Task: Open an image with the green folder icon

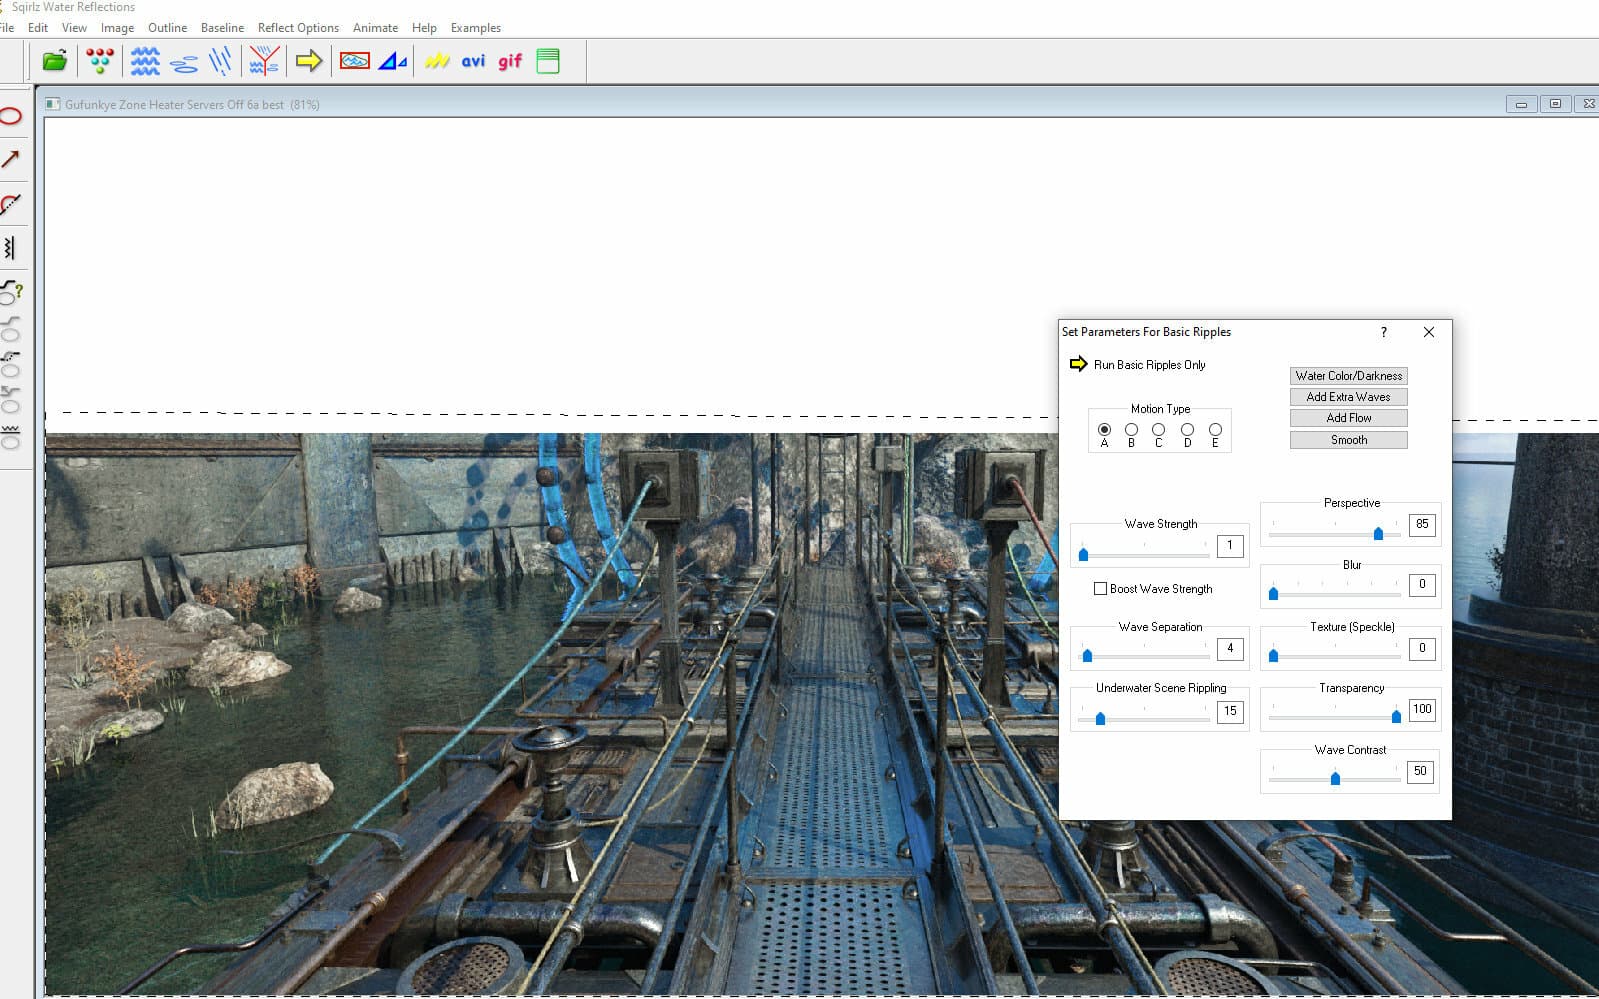Action: (55, 61)
